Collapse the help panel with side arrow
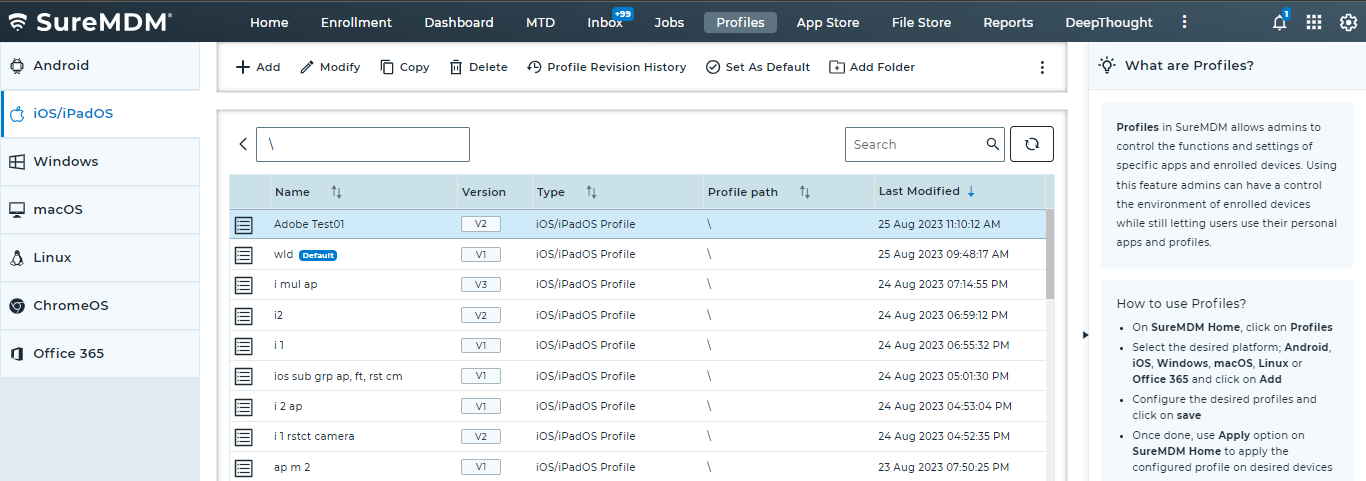 1085,335
